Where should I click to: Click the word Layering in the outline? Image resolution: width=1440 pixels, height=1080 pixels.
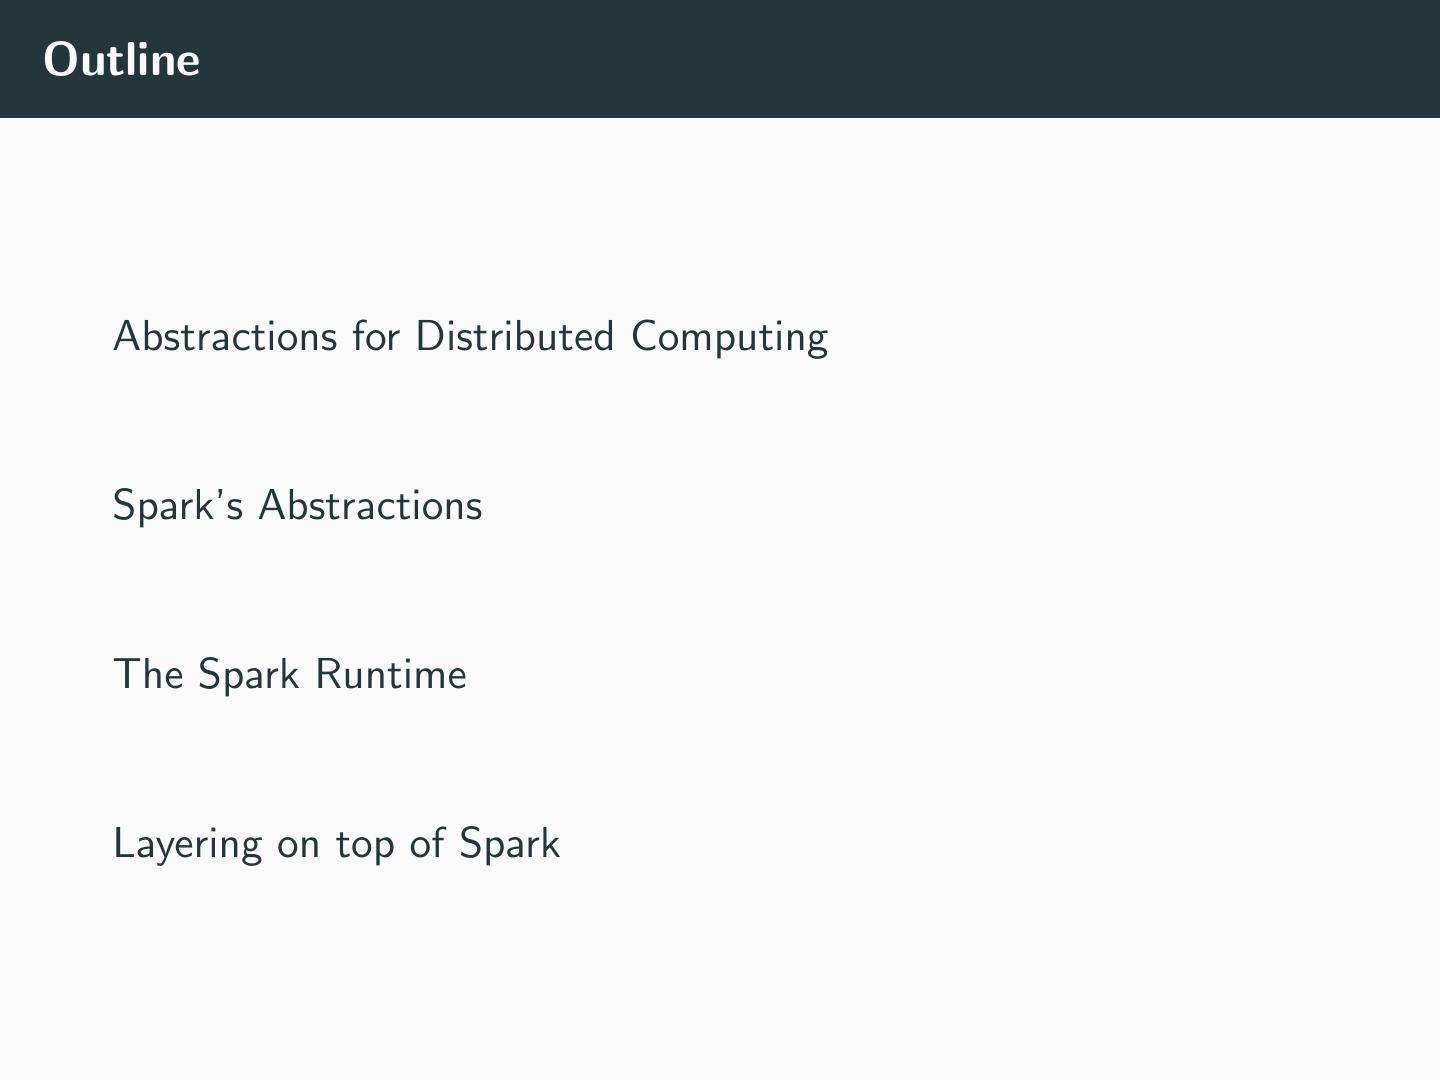point(187,846)
